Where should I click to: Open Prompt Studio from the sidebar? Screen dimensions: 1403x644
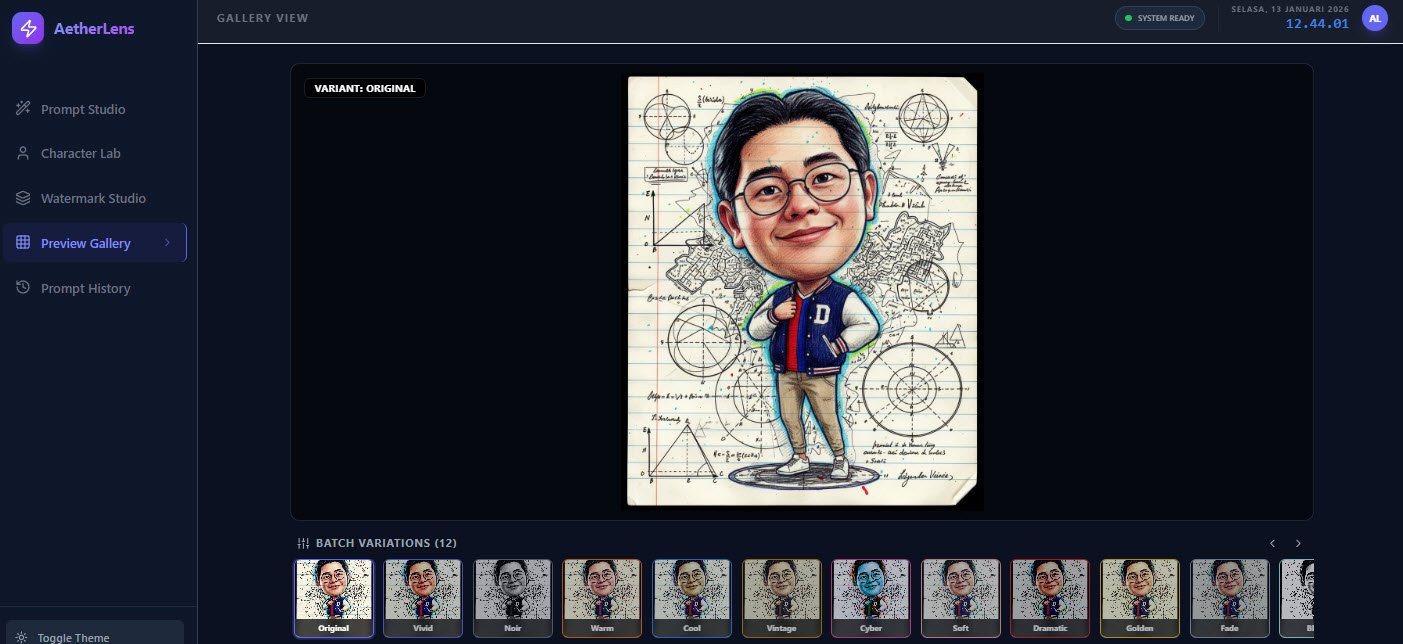(x=95, y=109)
